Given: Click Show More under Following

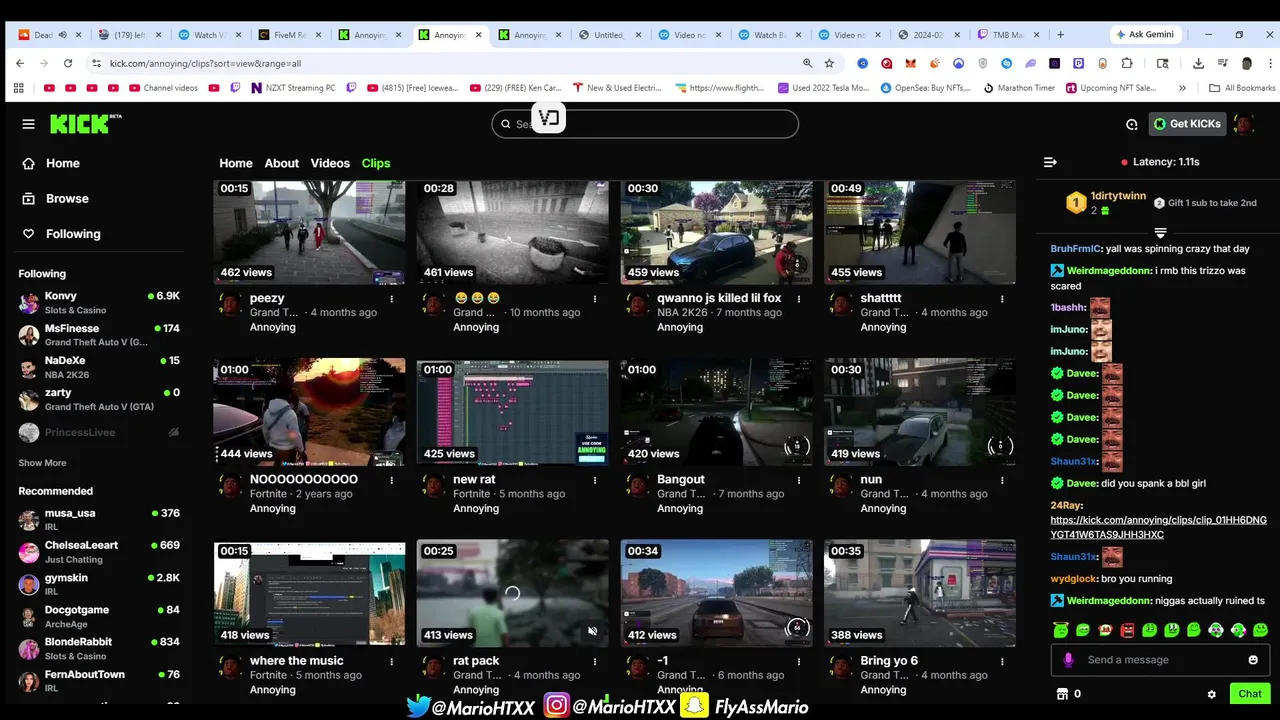Looking at the screenshot, I should [42, 463].
